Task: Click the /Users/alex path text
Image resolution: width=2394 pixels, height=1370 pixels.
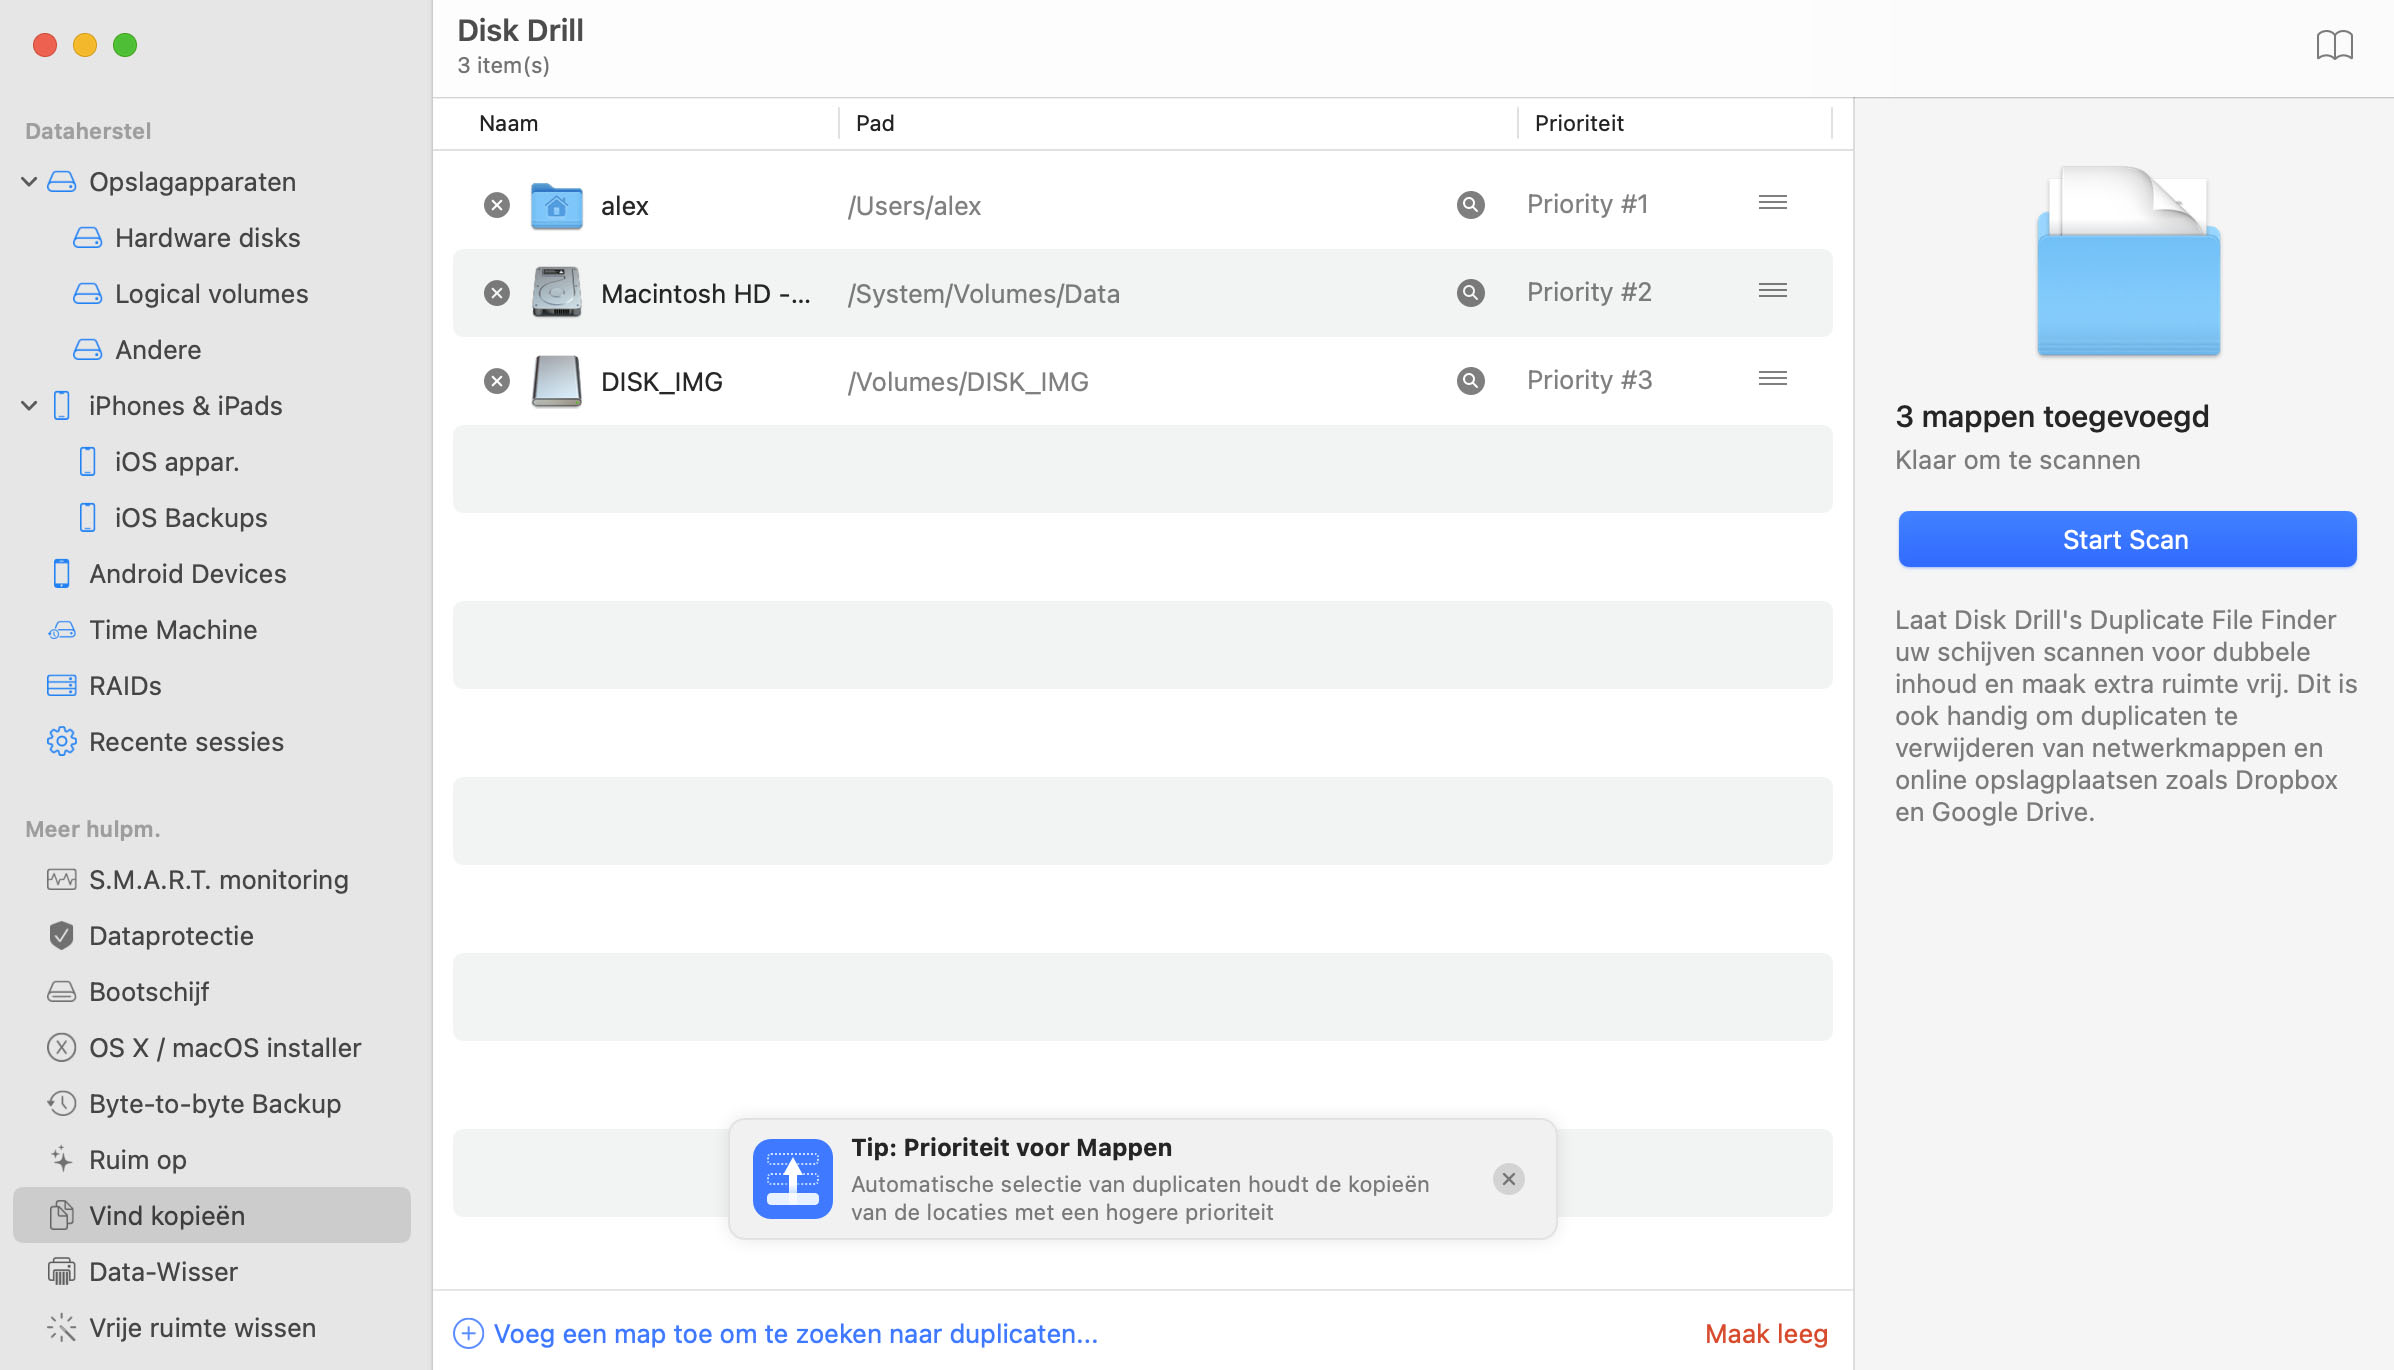Action: [x=914, y=206]
